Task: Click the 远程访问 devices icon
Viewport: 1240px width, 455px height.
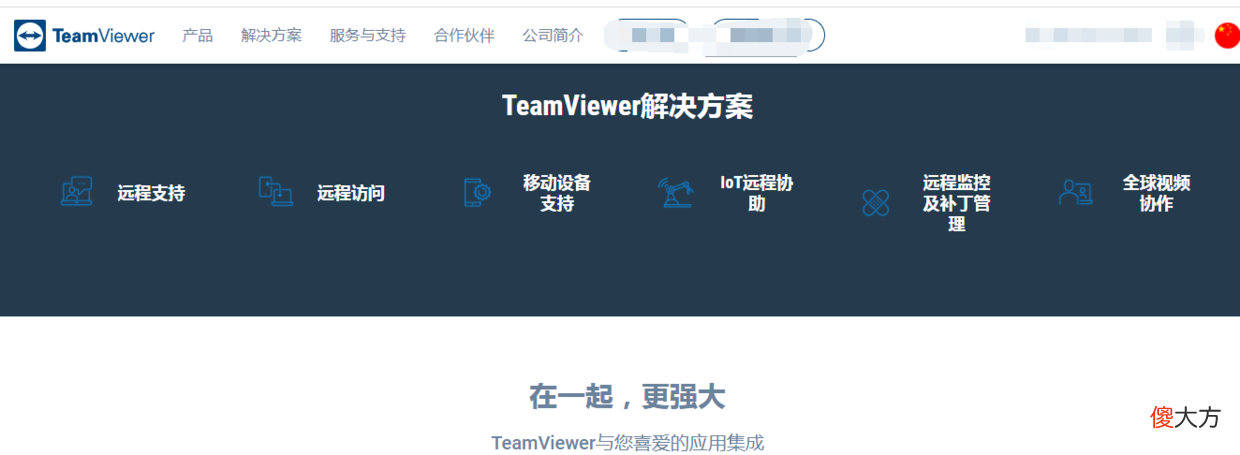Action: 276,192
